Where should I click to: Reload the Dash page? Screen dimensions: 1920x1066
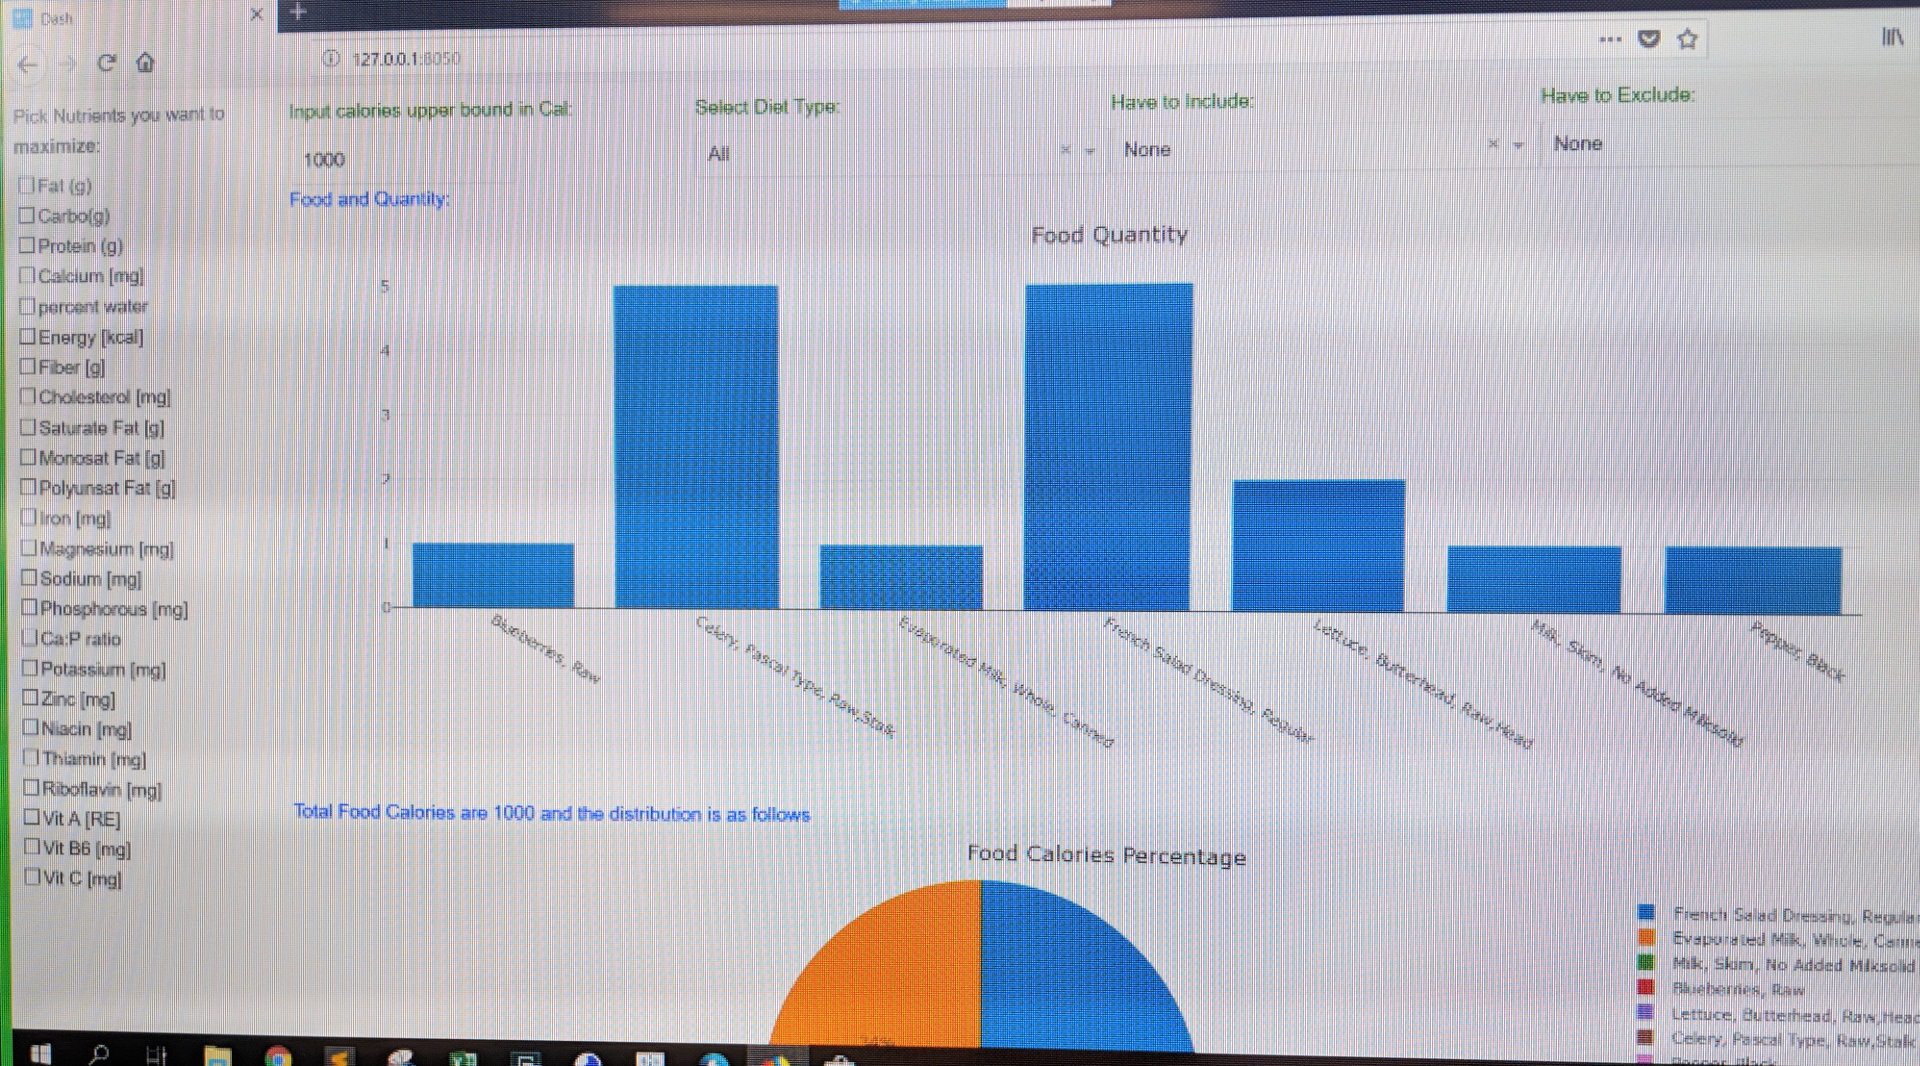coord(106,62)
